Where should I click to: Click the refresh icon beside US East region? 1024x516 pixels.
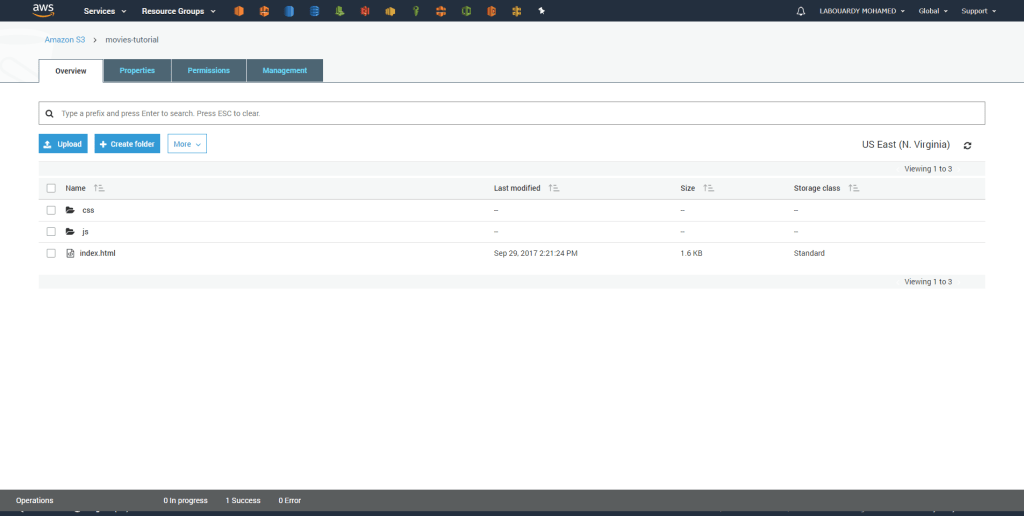(967, 145)
